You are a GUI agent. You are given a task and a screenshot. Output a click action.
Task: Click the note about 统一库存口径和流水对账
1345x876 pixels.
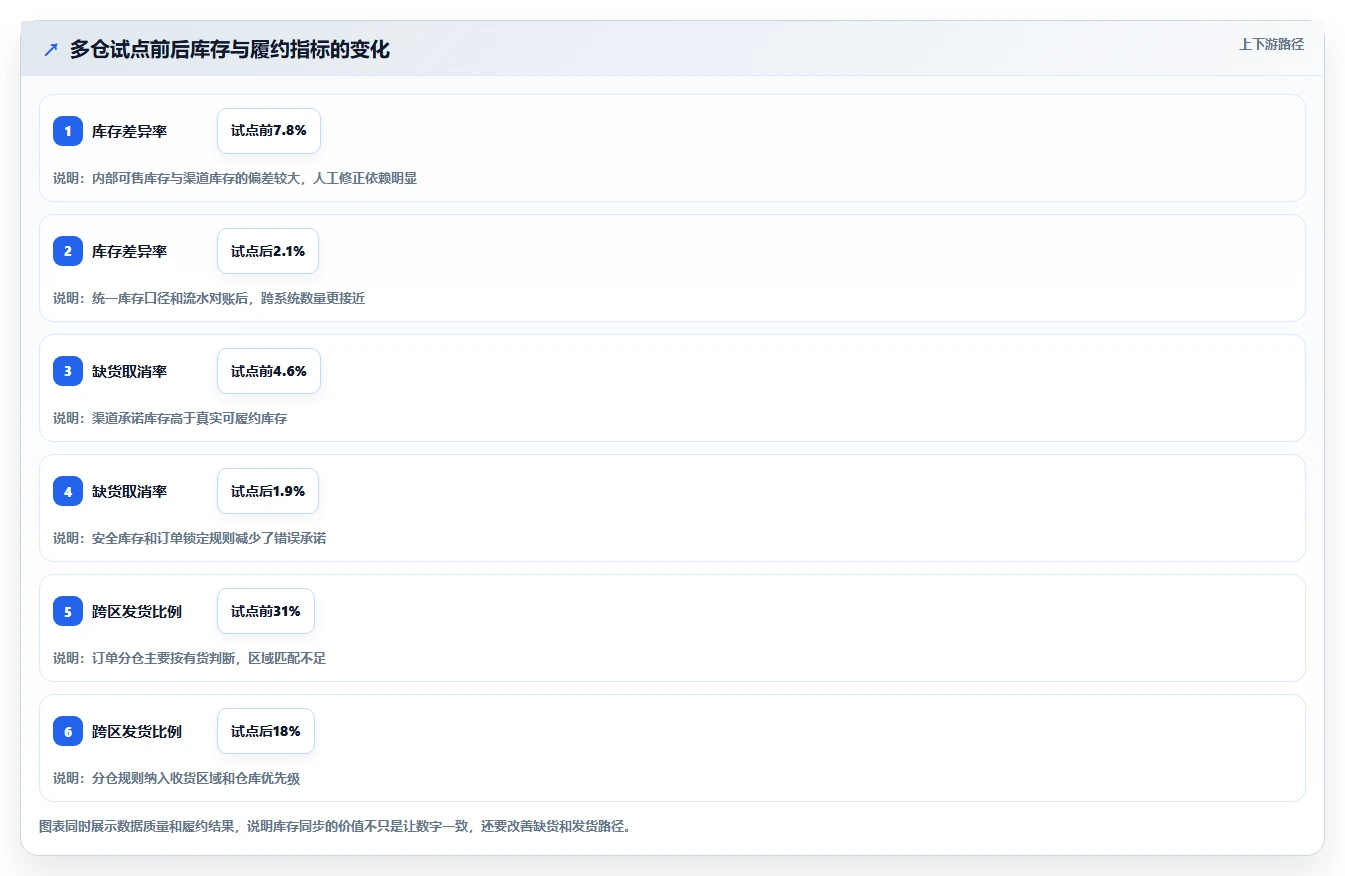(x=209, y=298)
